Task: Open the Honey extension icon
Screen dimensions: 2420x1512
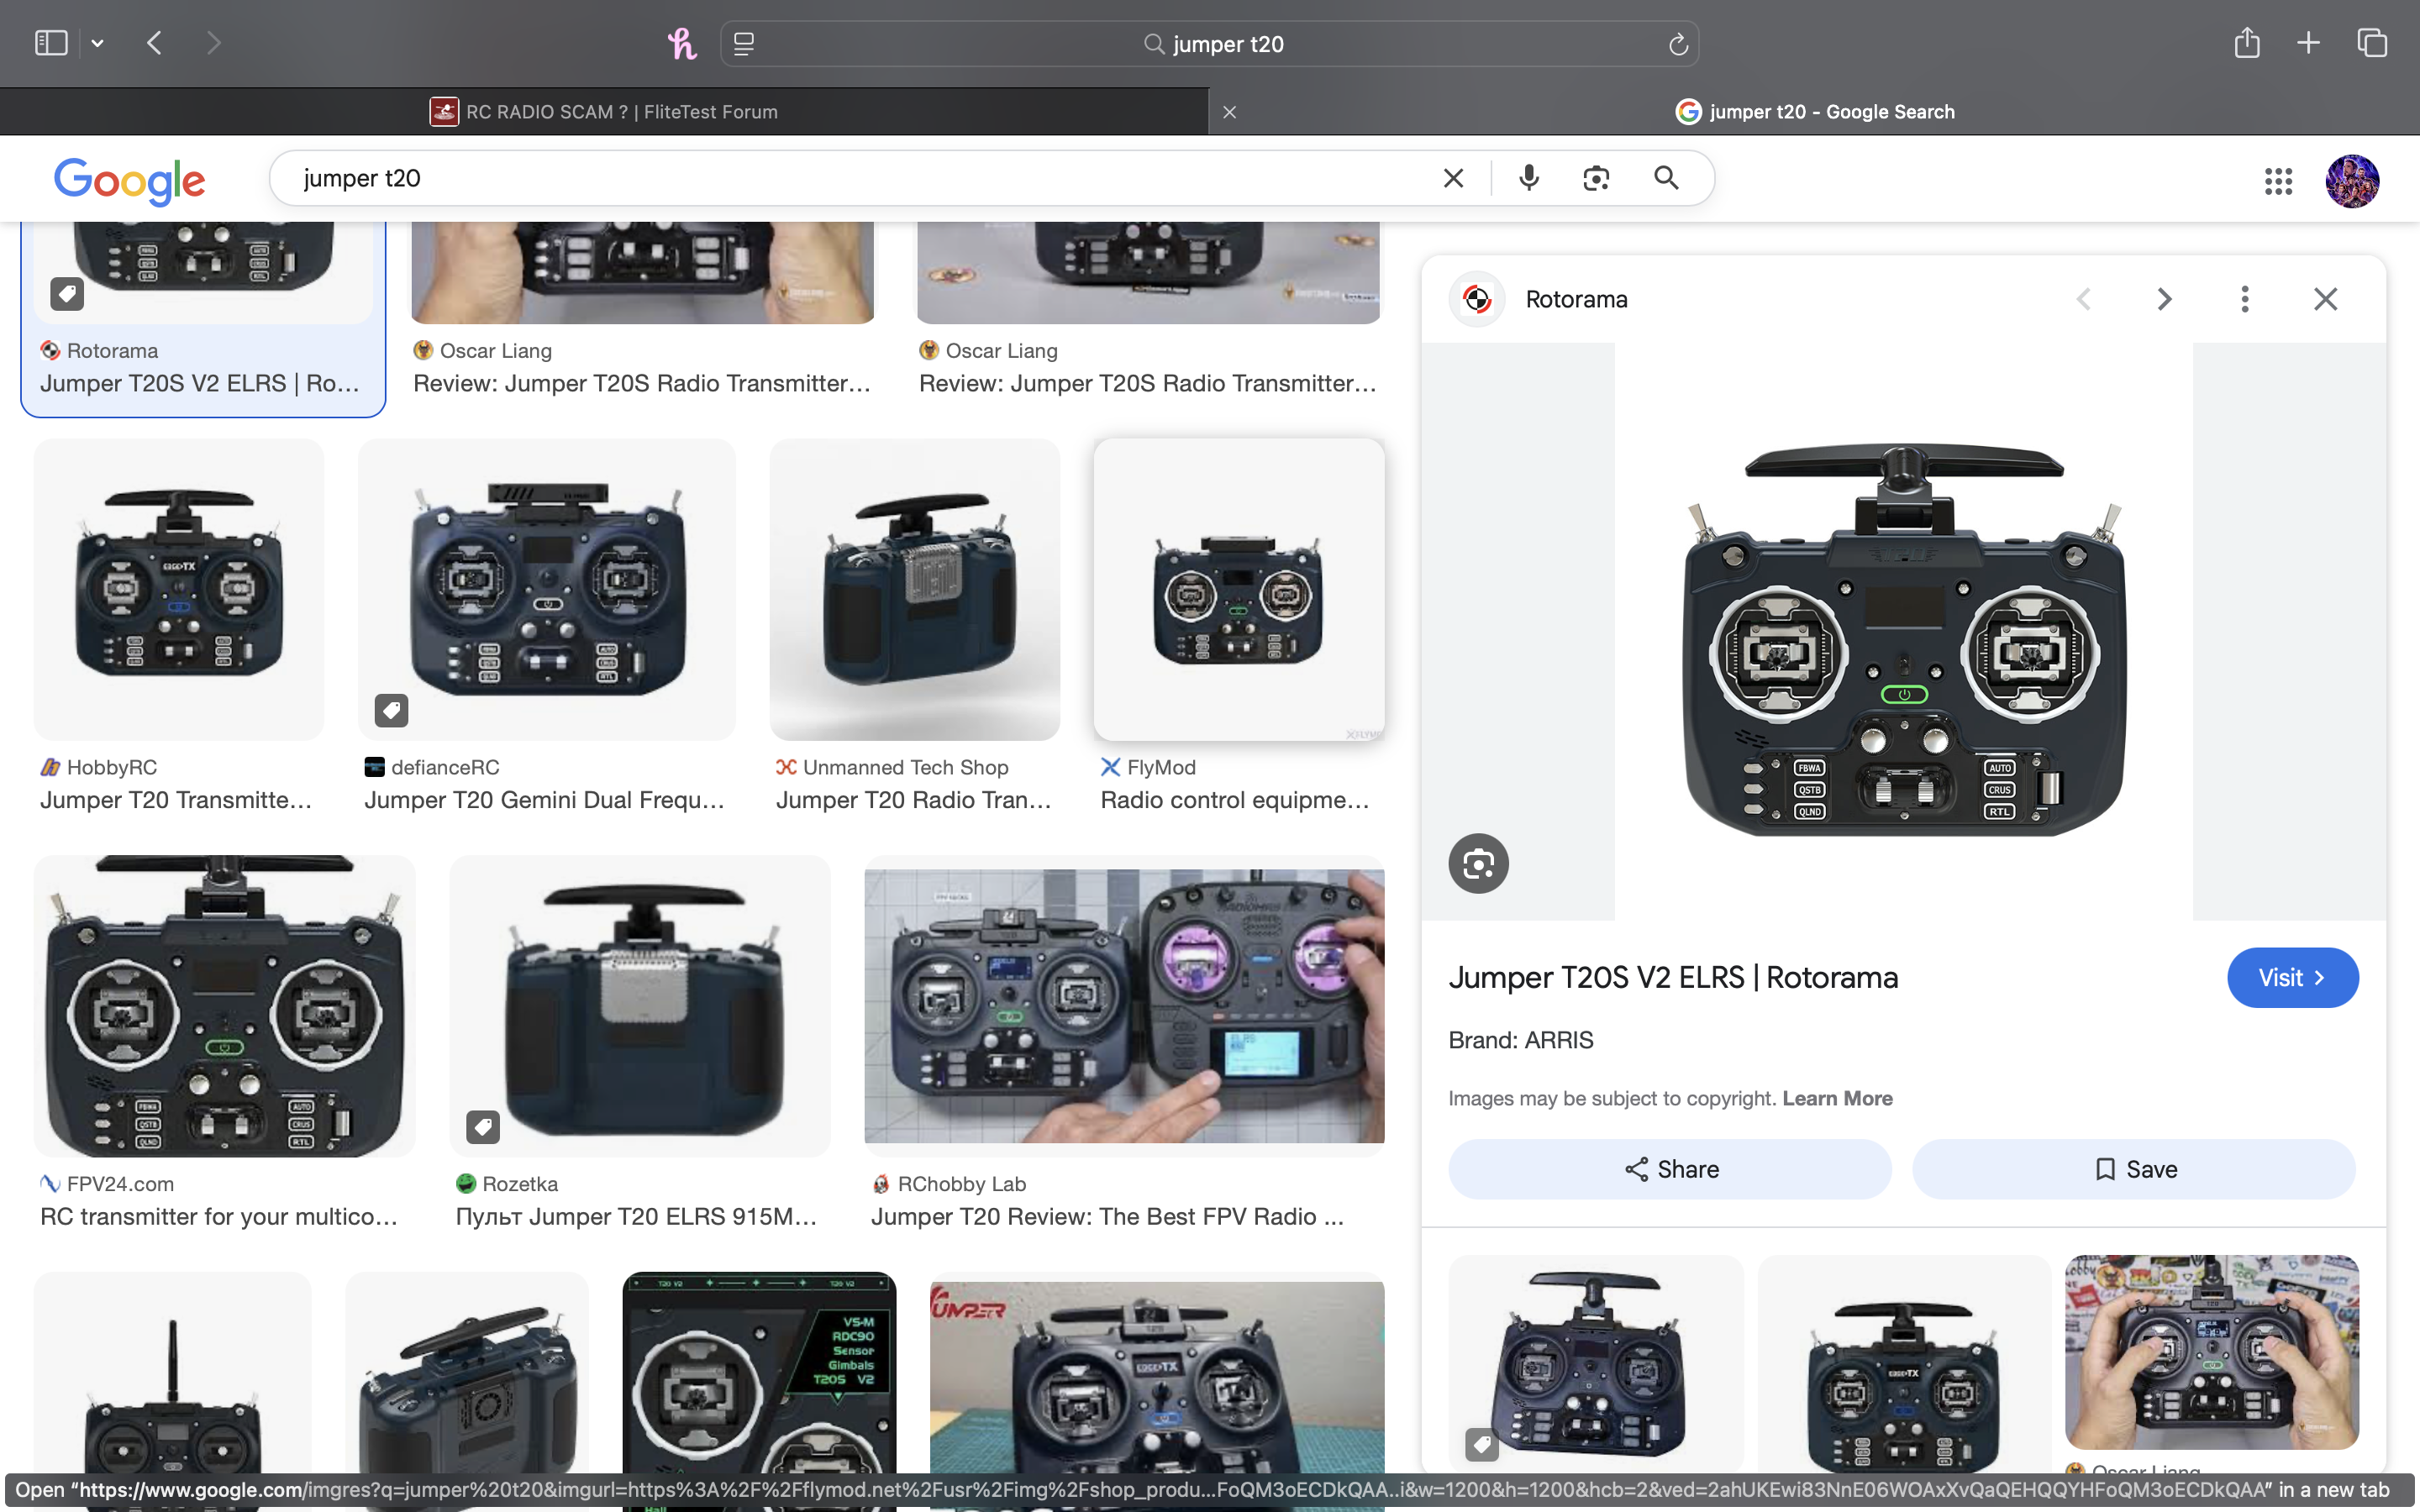Action: click(x=682, y=43)
